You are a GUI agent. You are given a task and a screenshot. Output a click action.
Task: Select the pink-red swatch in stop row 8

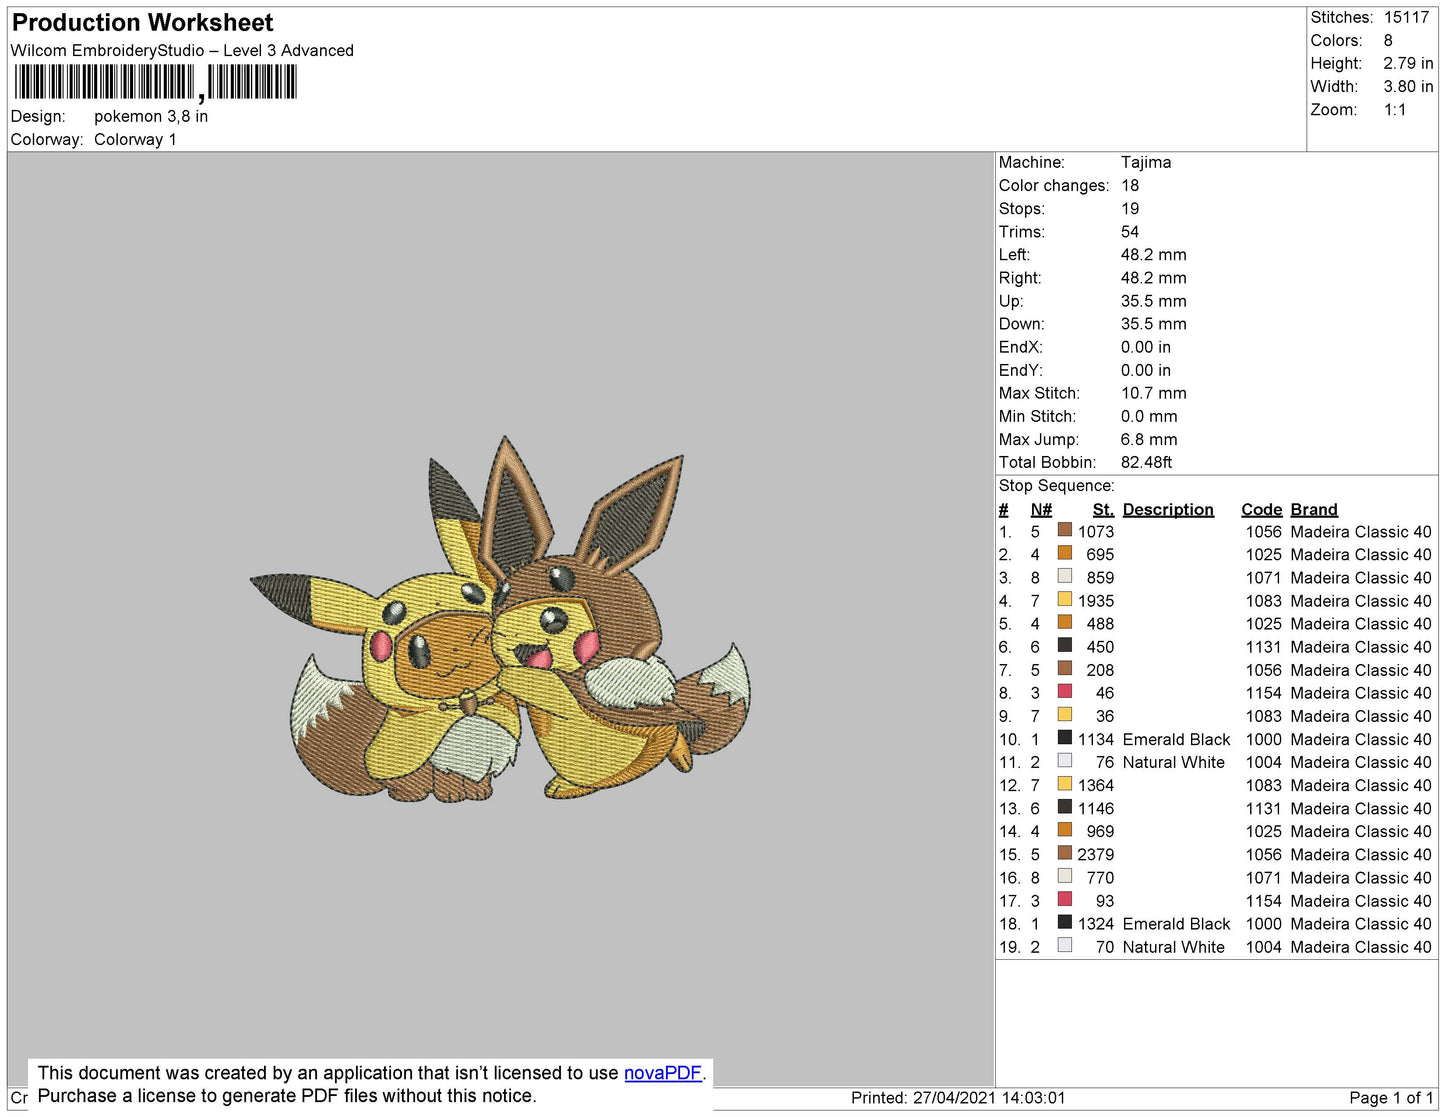1065,691
